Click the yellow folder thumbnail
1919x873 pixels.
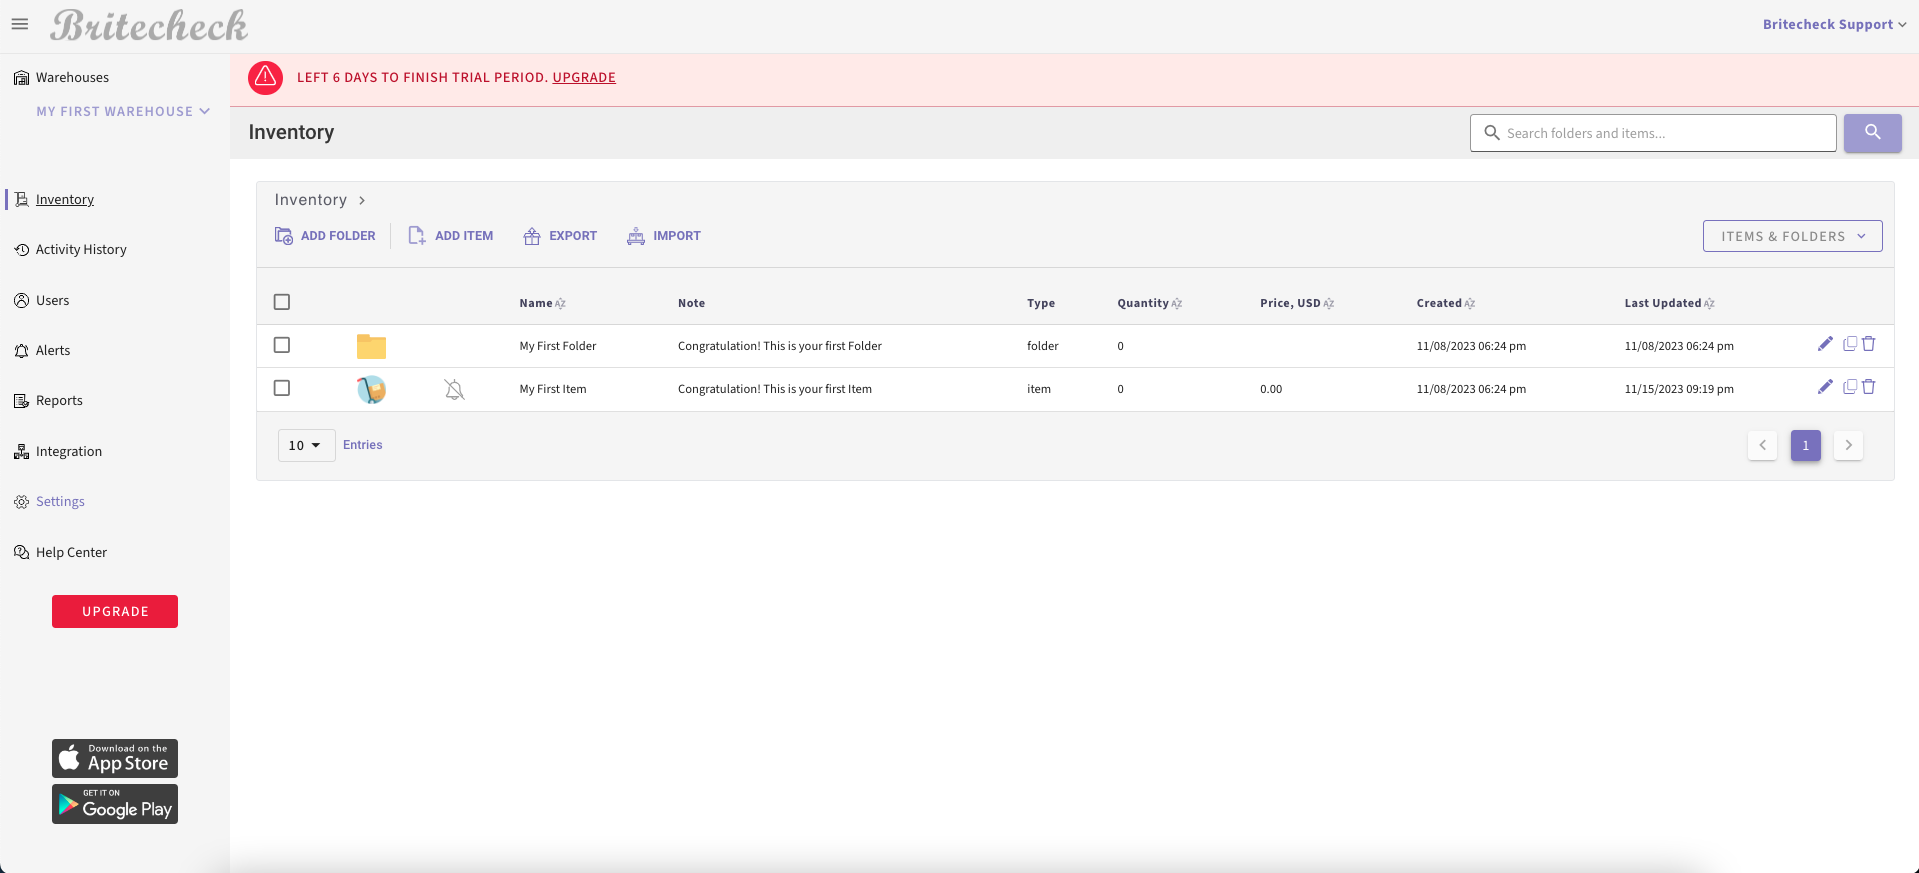point(371,346)
